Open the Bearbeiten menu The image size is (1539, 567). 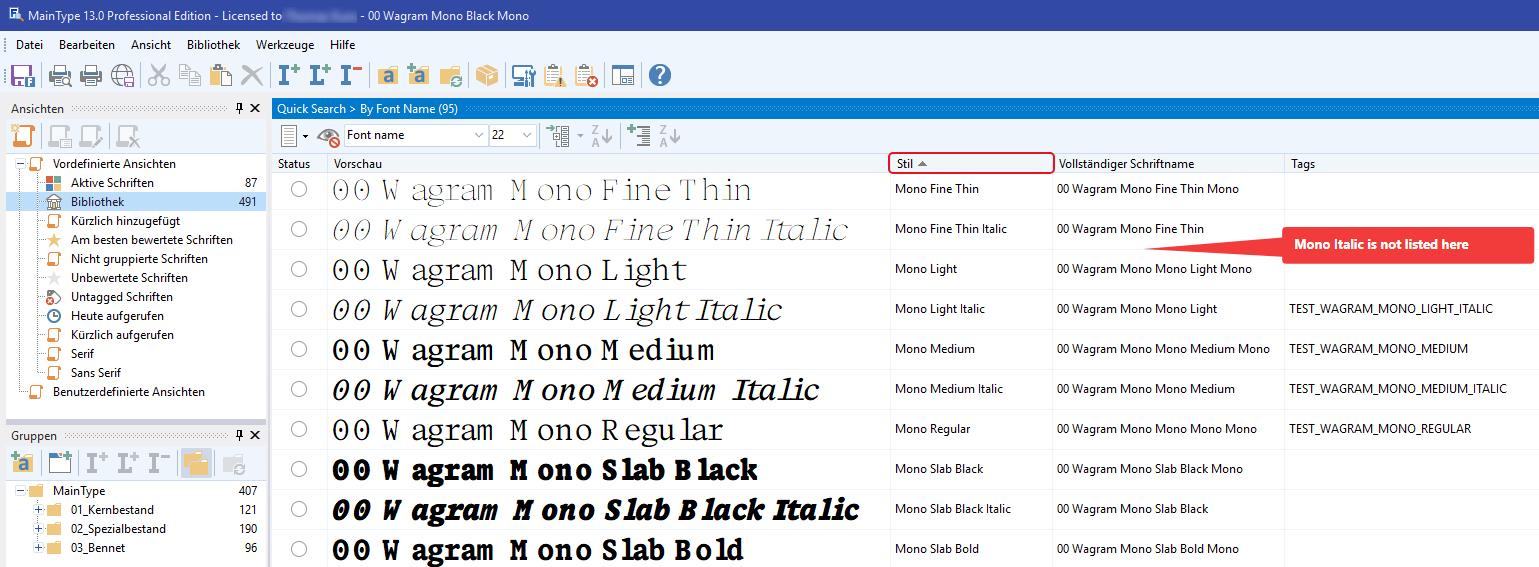pyautogui.click(x=87, y=45)
